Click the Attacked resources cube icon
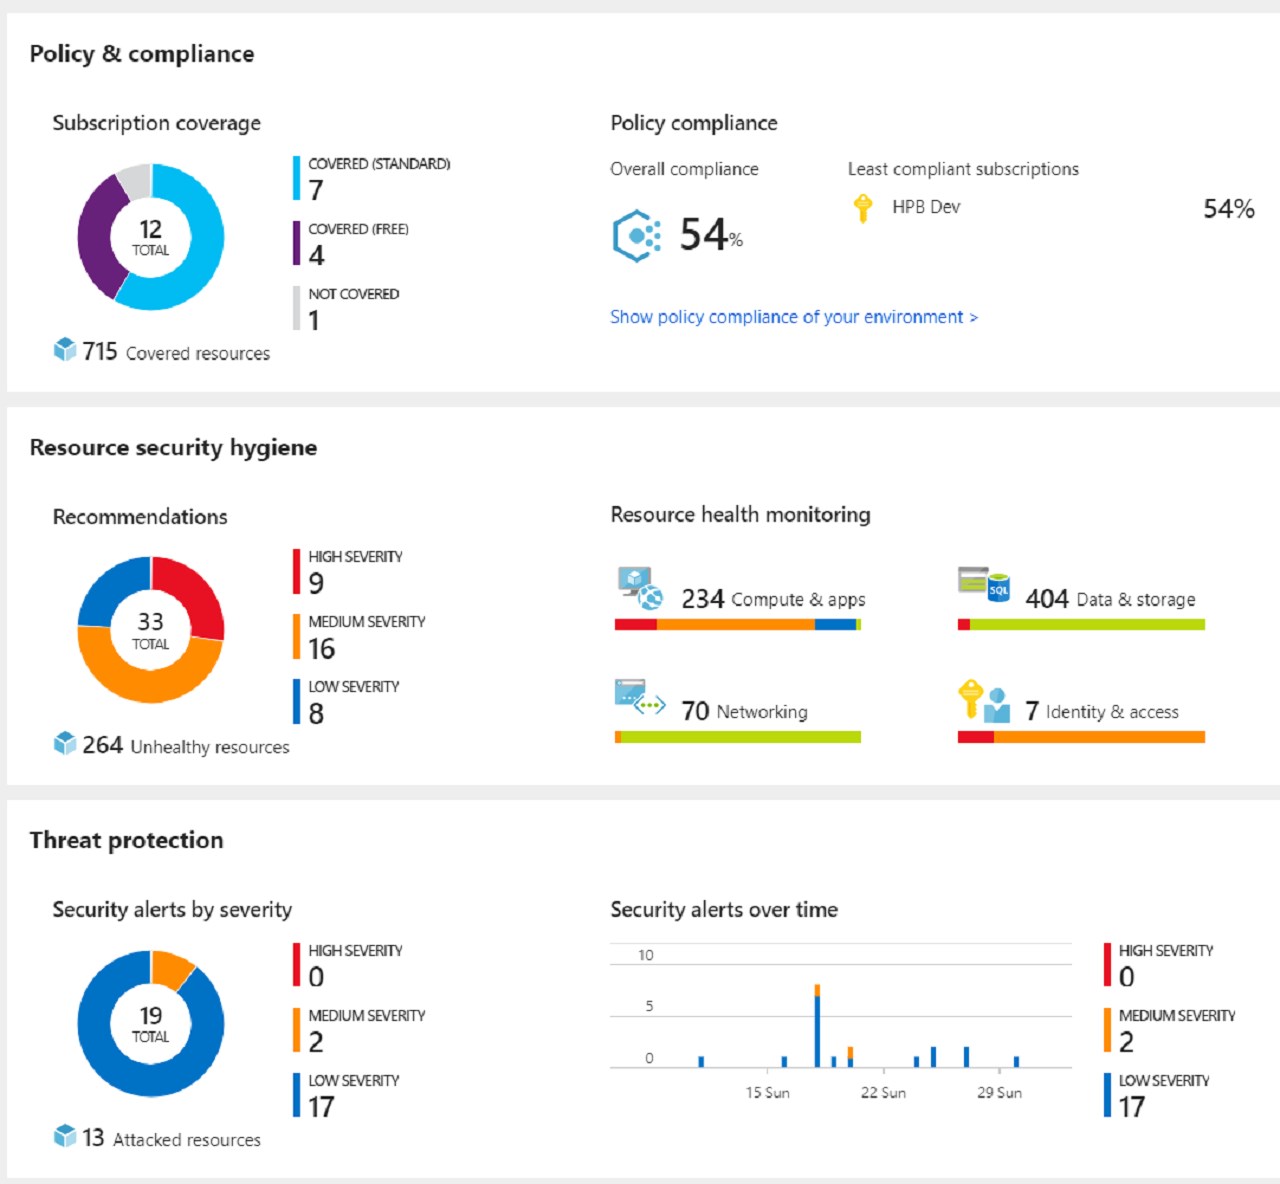1280x1184 pixels. [65, 1137]
